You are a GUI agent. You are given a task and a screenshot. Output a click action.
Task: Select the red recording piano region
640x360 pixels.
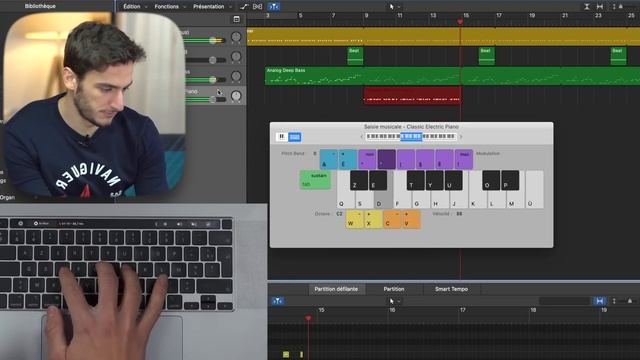pos(412,96)
